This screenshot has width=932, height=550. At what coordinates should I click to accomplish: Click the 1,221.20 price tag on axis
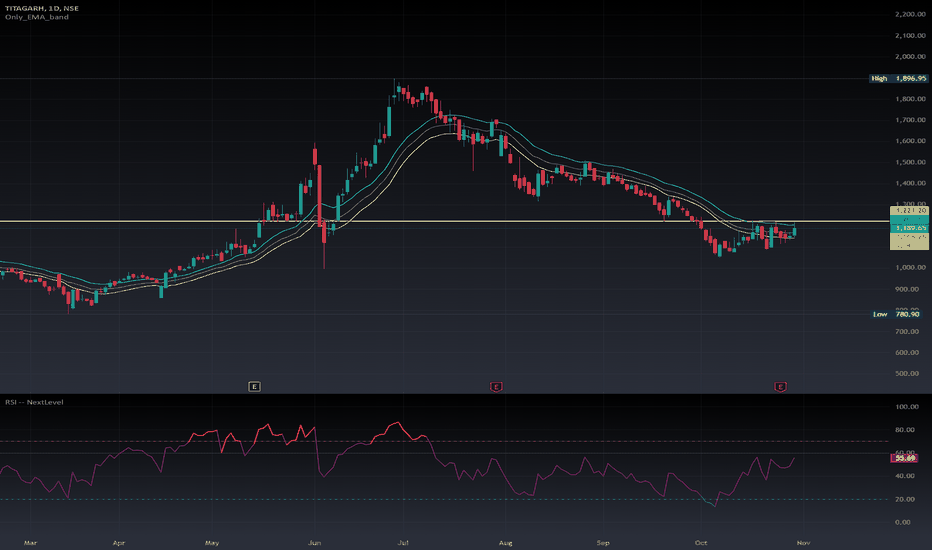909,210
